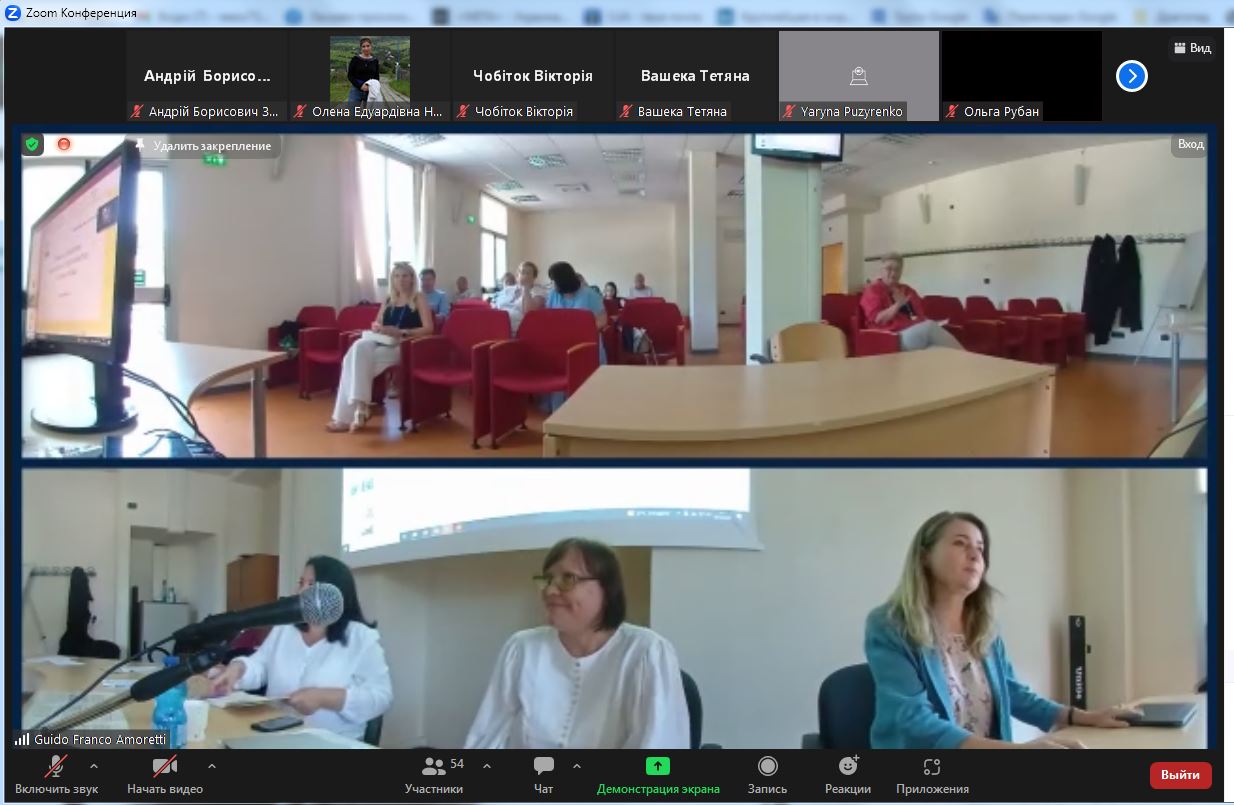Toggle microphone with Включить звук
Image resolution: width=1234 pixels, height=805 pixels.
[x=56, y=775]
